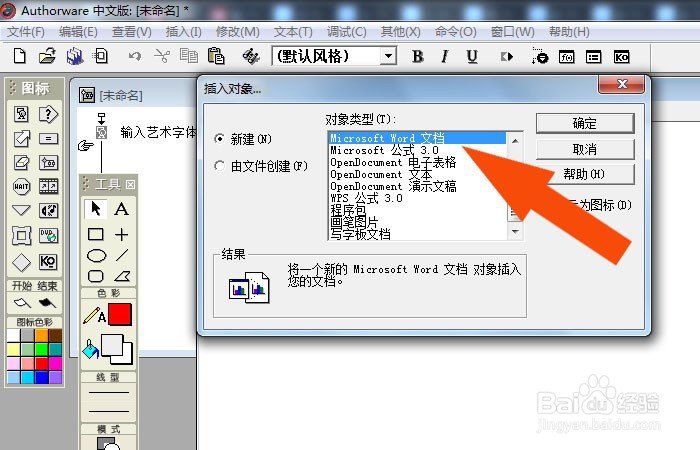Screen dimensions: 700x450
Task: Click the New file toolbar icon
Action: tap(20, 56)
